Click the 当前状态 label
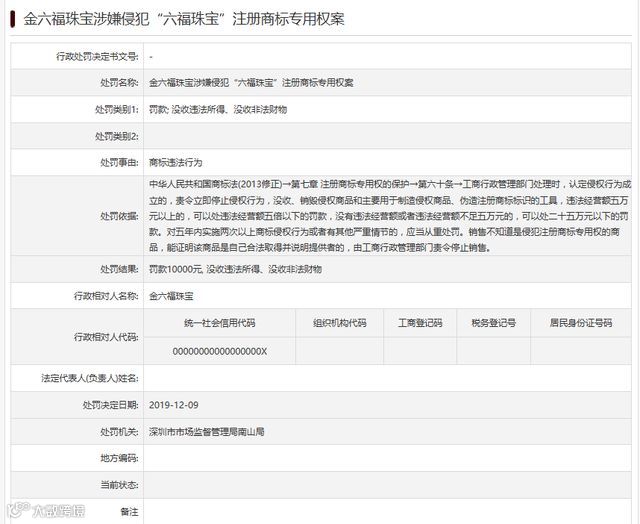Screen dimensions: 640x524 click(119, 485)
